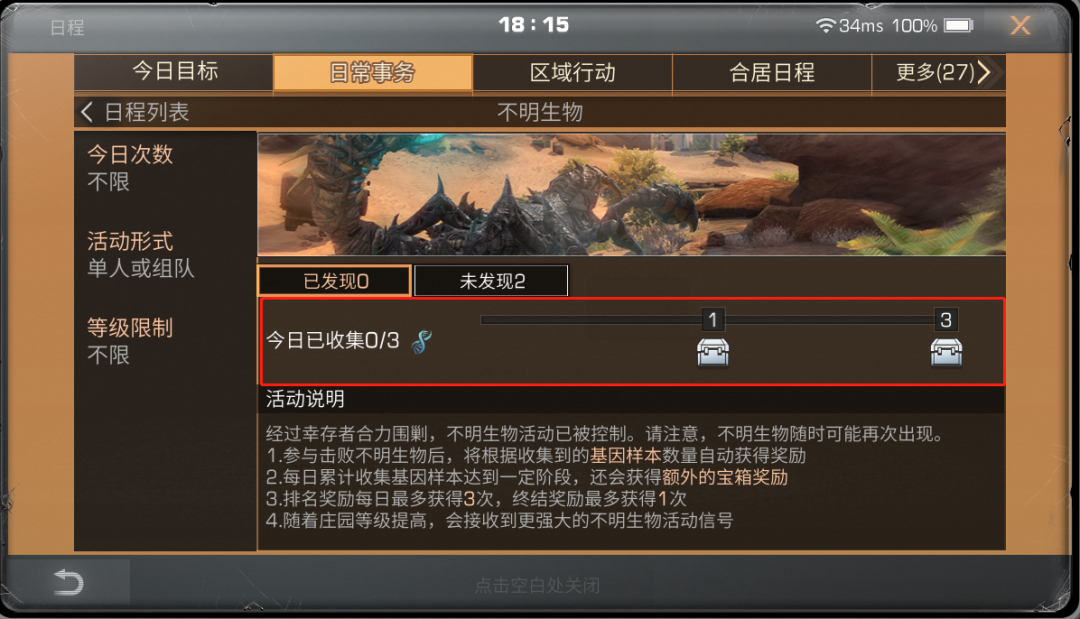Switch to the 今日目标 tab

(174, 72)
